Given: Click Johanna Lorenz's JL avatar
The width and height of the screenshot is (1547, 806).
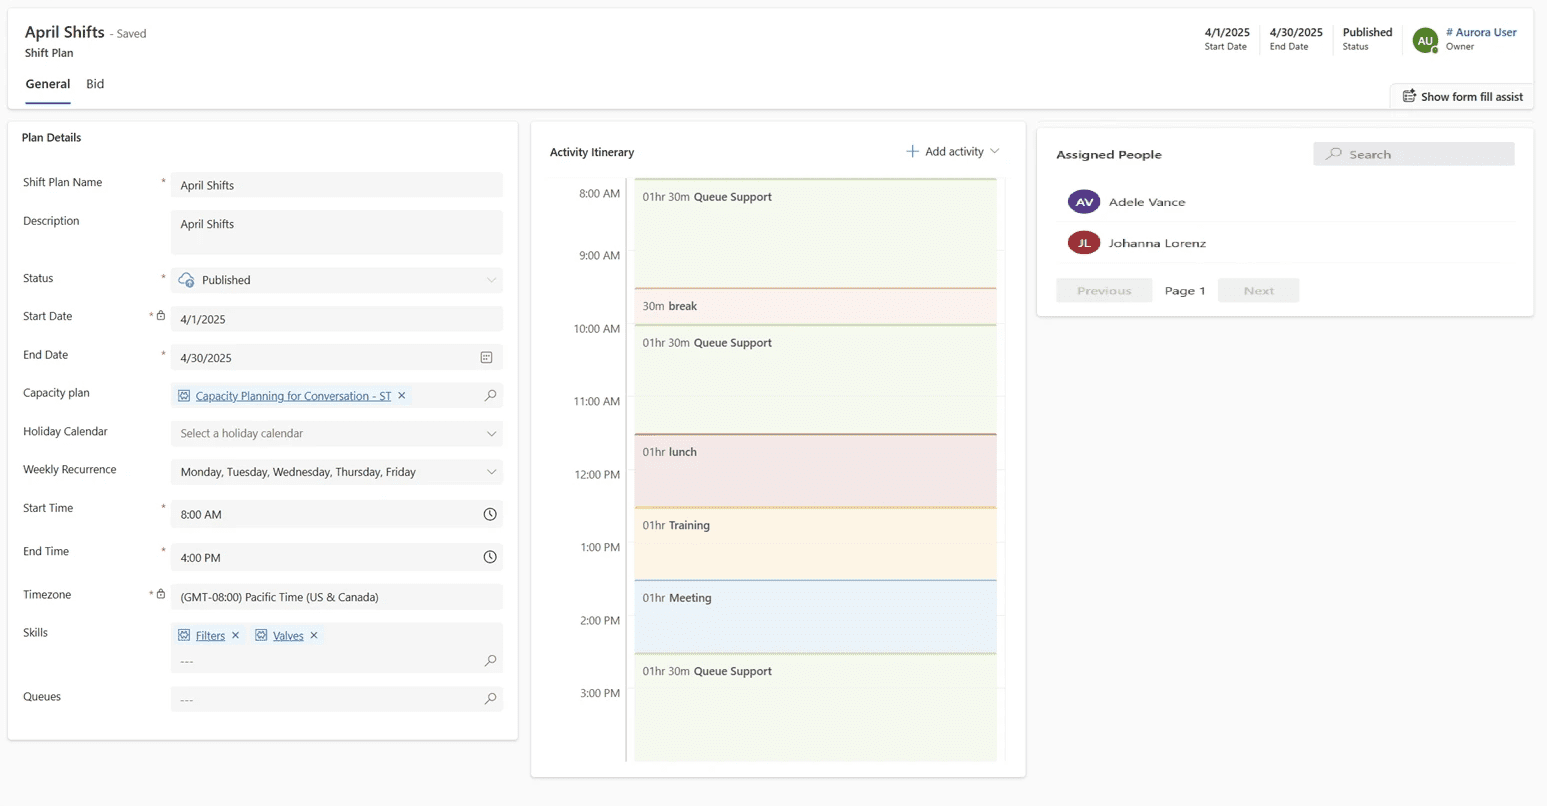Looking at the screenshot, I should click(x=1084, y=243).
